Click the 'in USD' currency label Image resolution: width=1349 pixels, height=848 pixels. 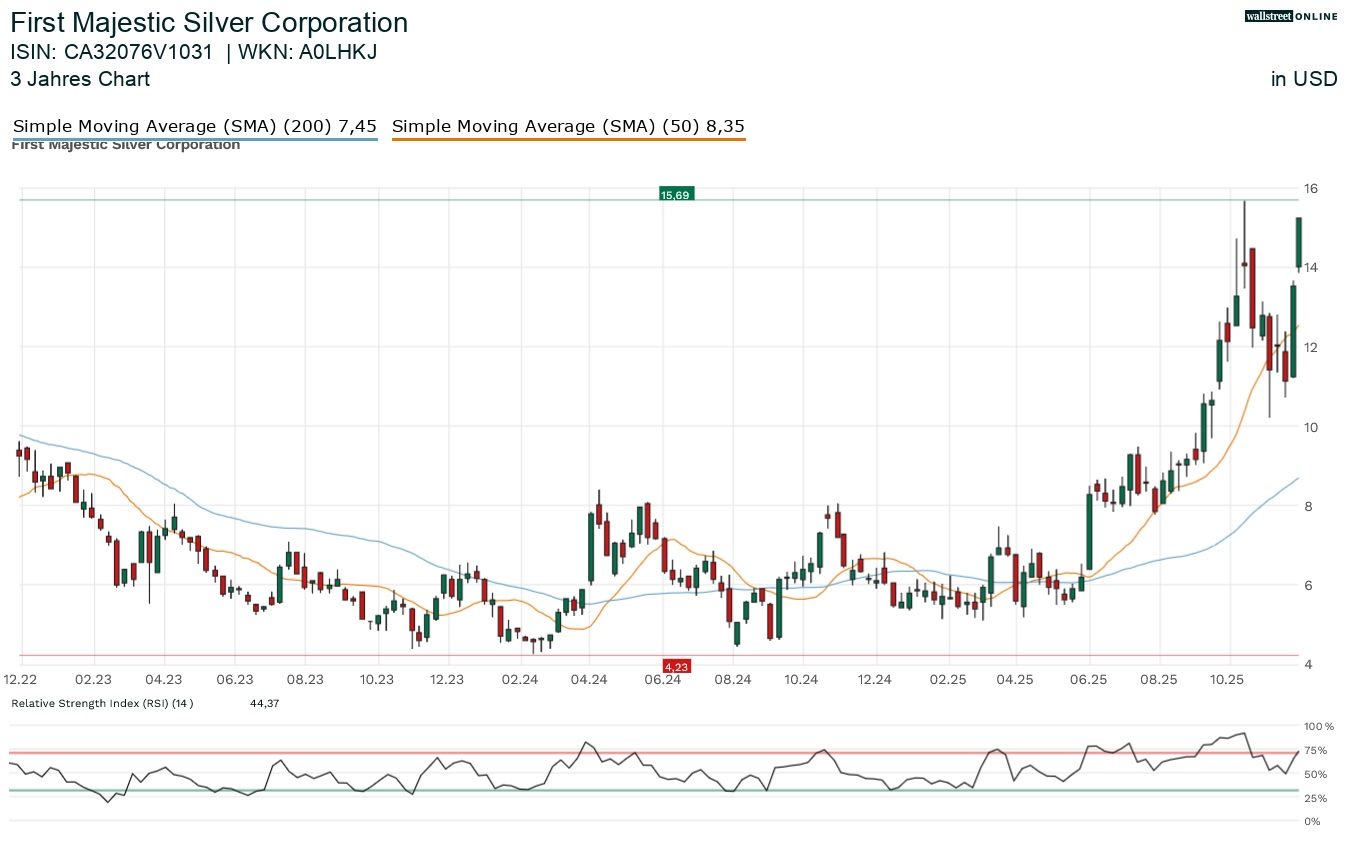(1304, 79)
